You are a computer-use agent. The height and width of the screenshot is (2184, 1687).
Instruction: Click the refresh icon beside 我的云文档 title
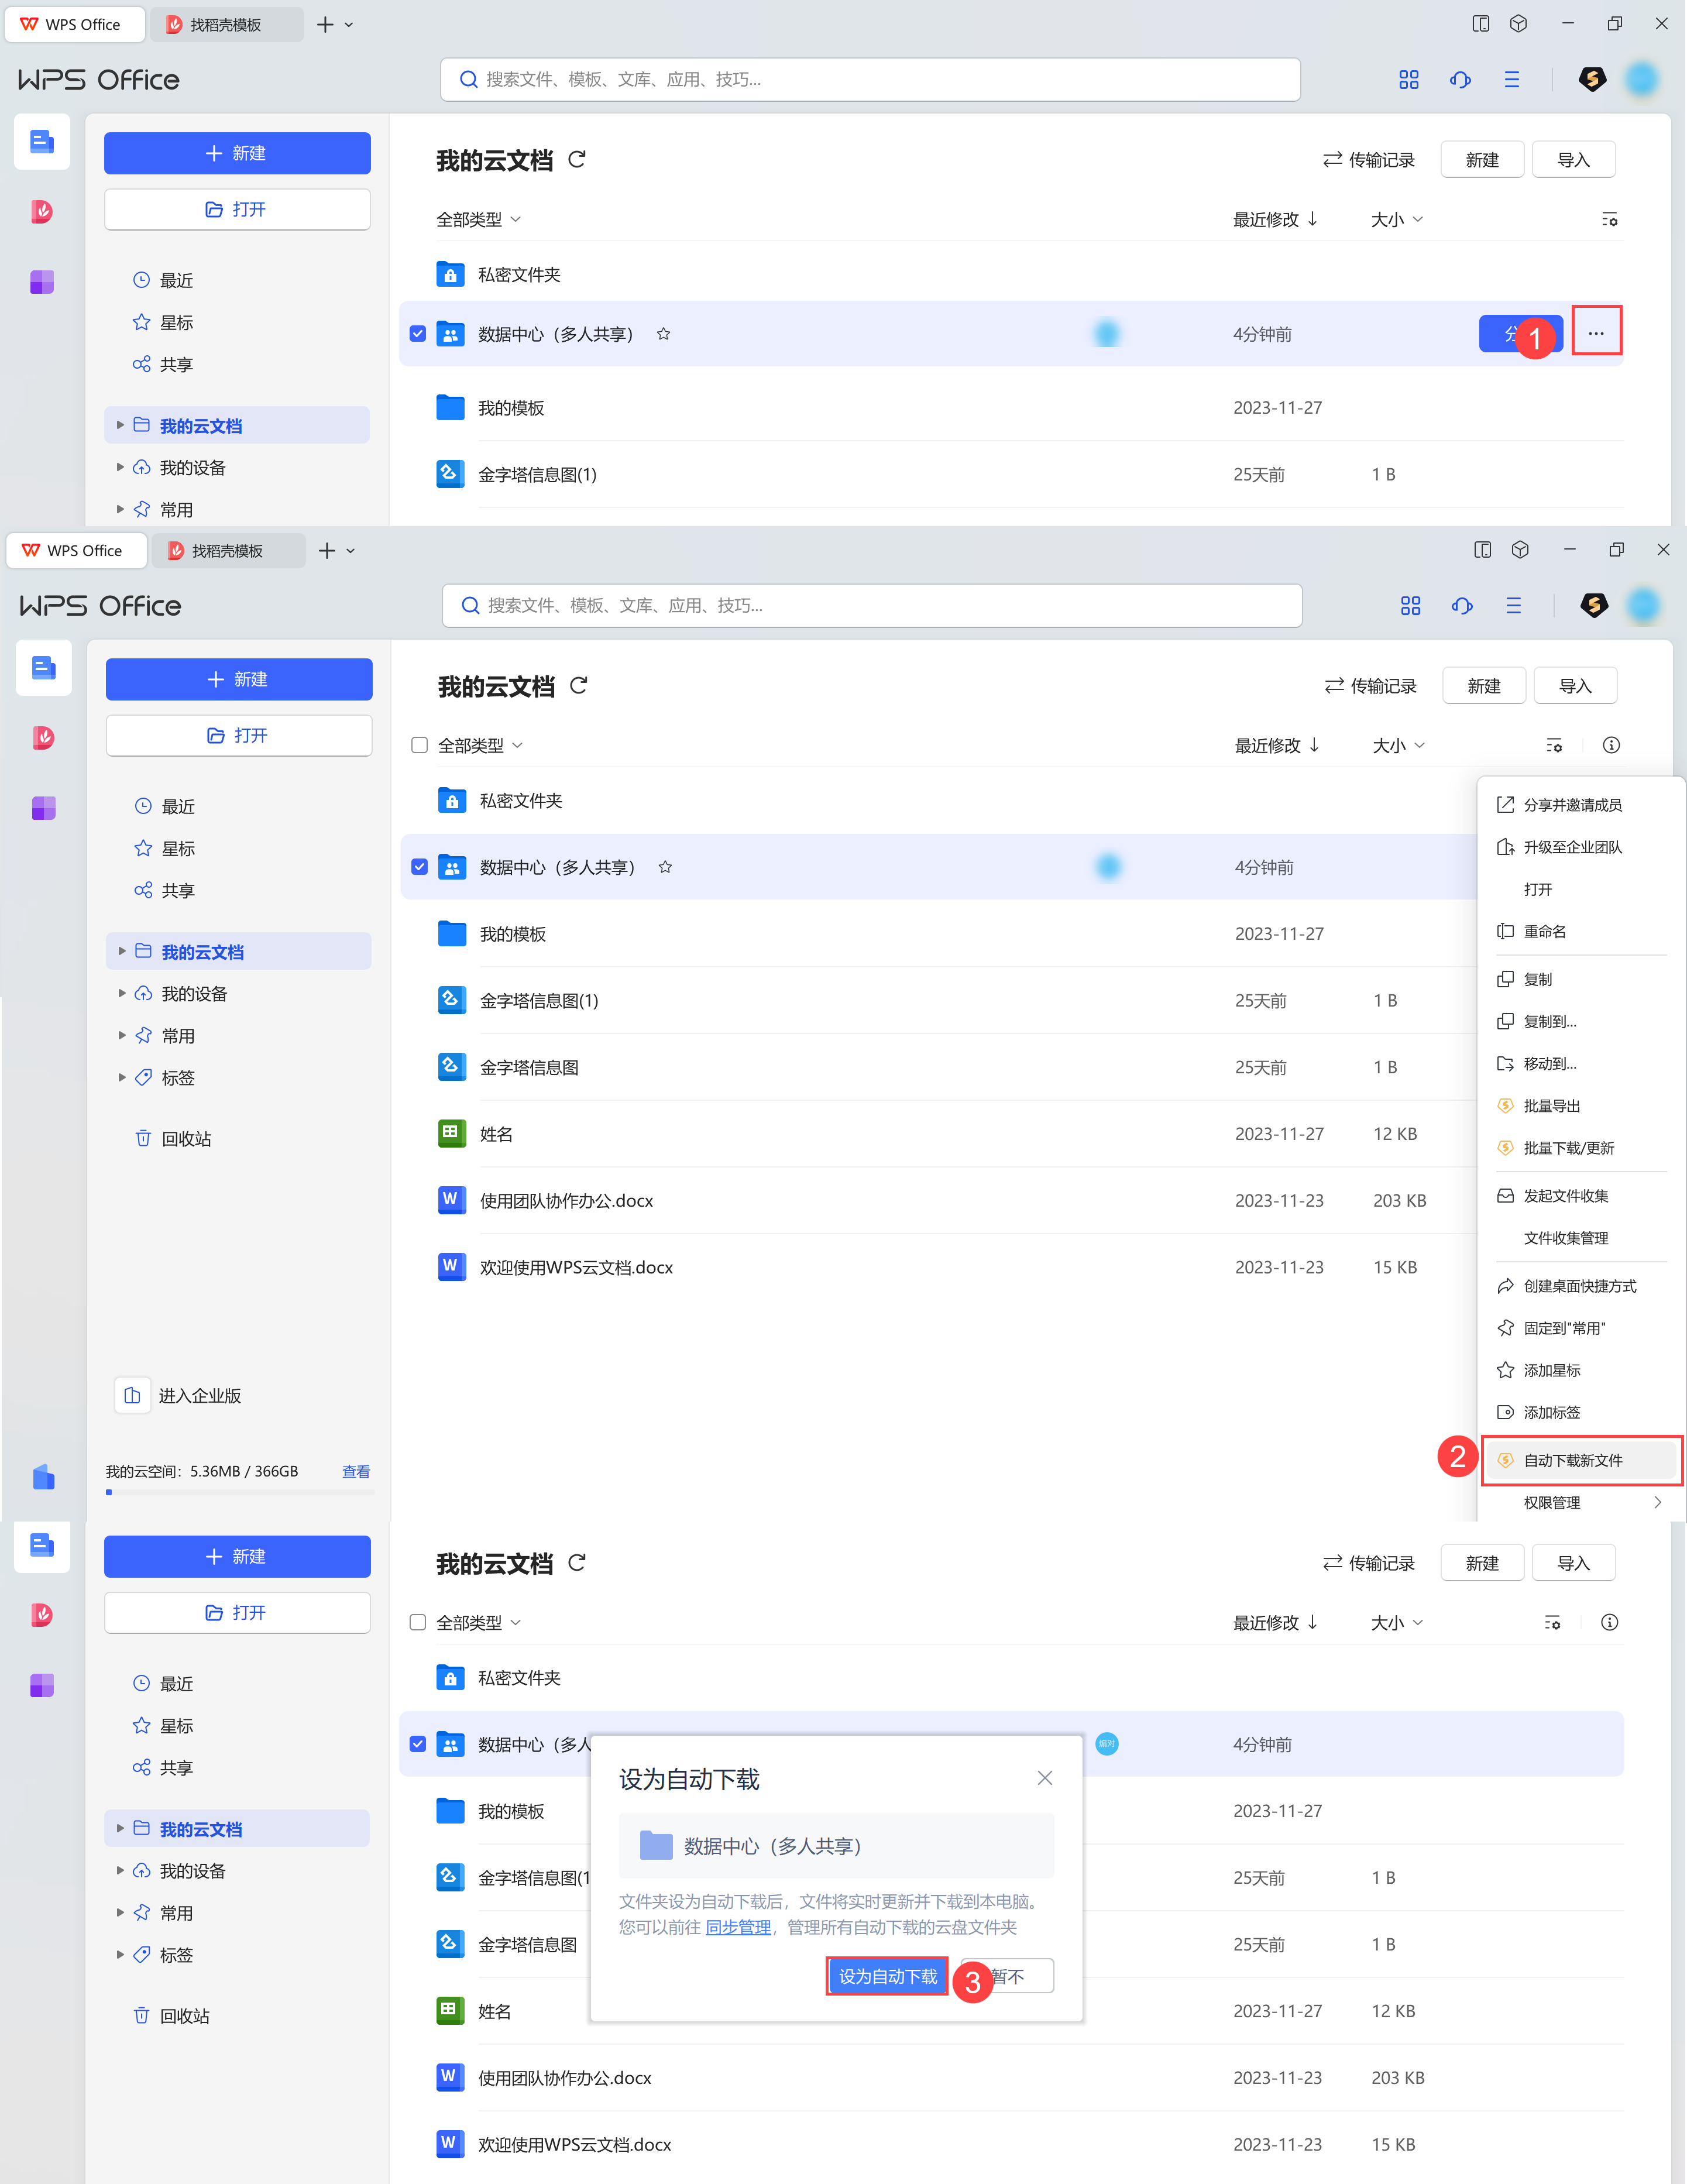[x=577, y=159]
